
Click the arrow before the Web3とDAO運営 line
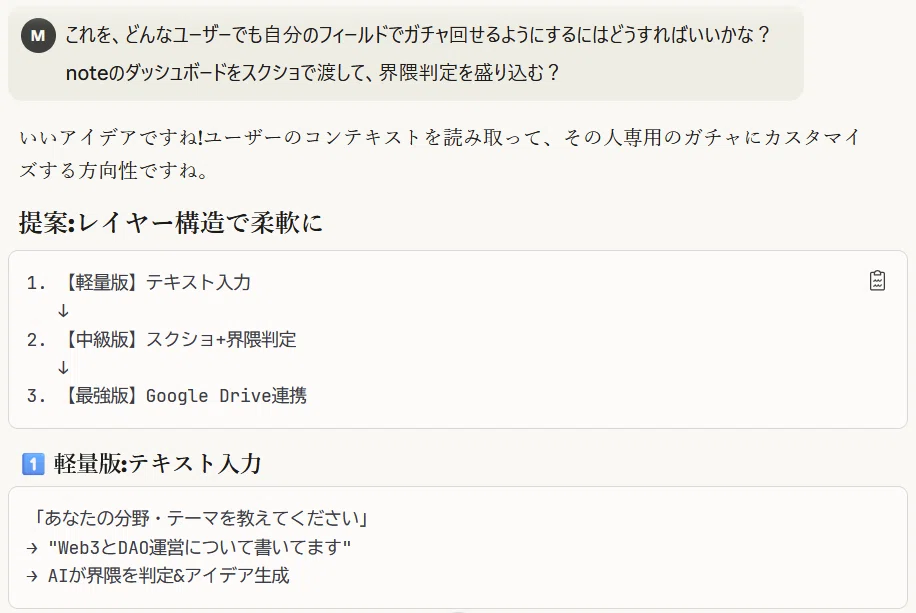point(32,548)
